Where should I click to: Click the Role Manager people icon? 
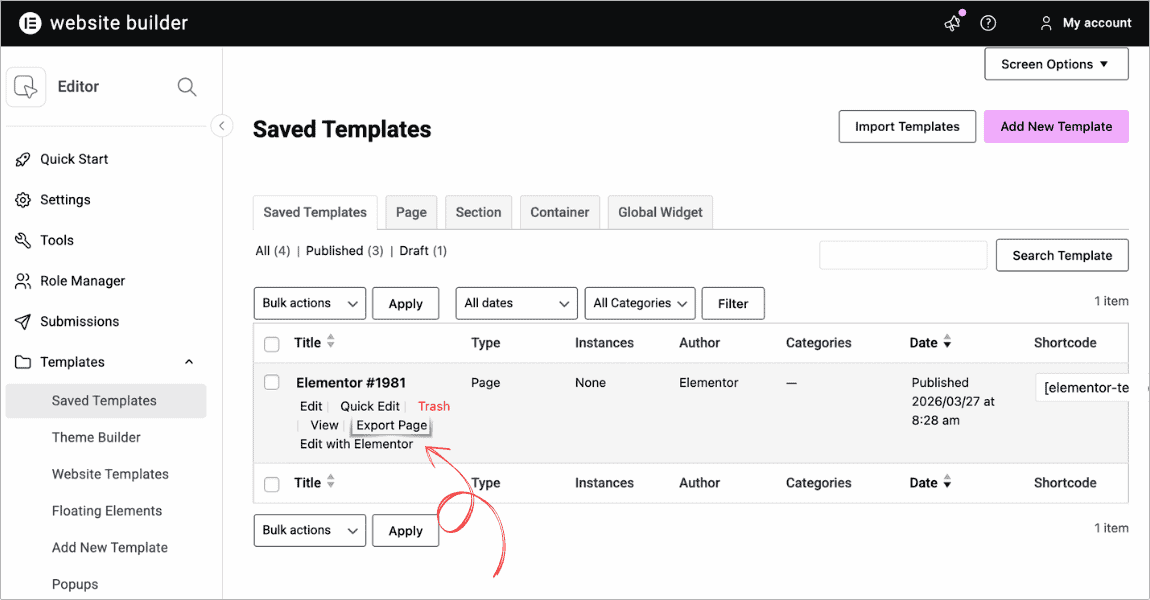point(23,281)
